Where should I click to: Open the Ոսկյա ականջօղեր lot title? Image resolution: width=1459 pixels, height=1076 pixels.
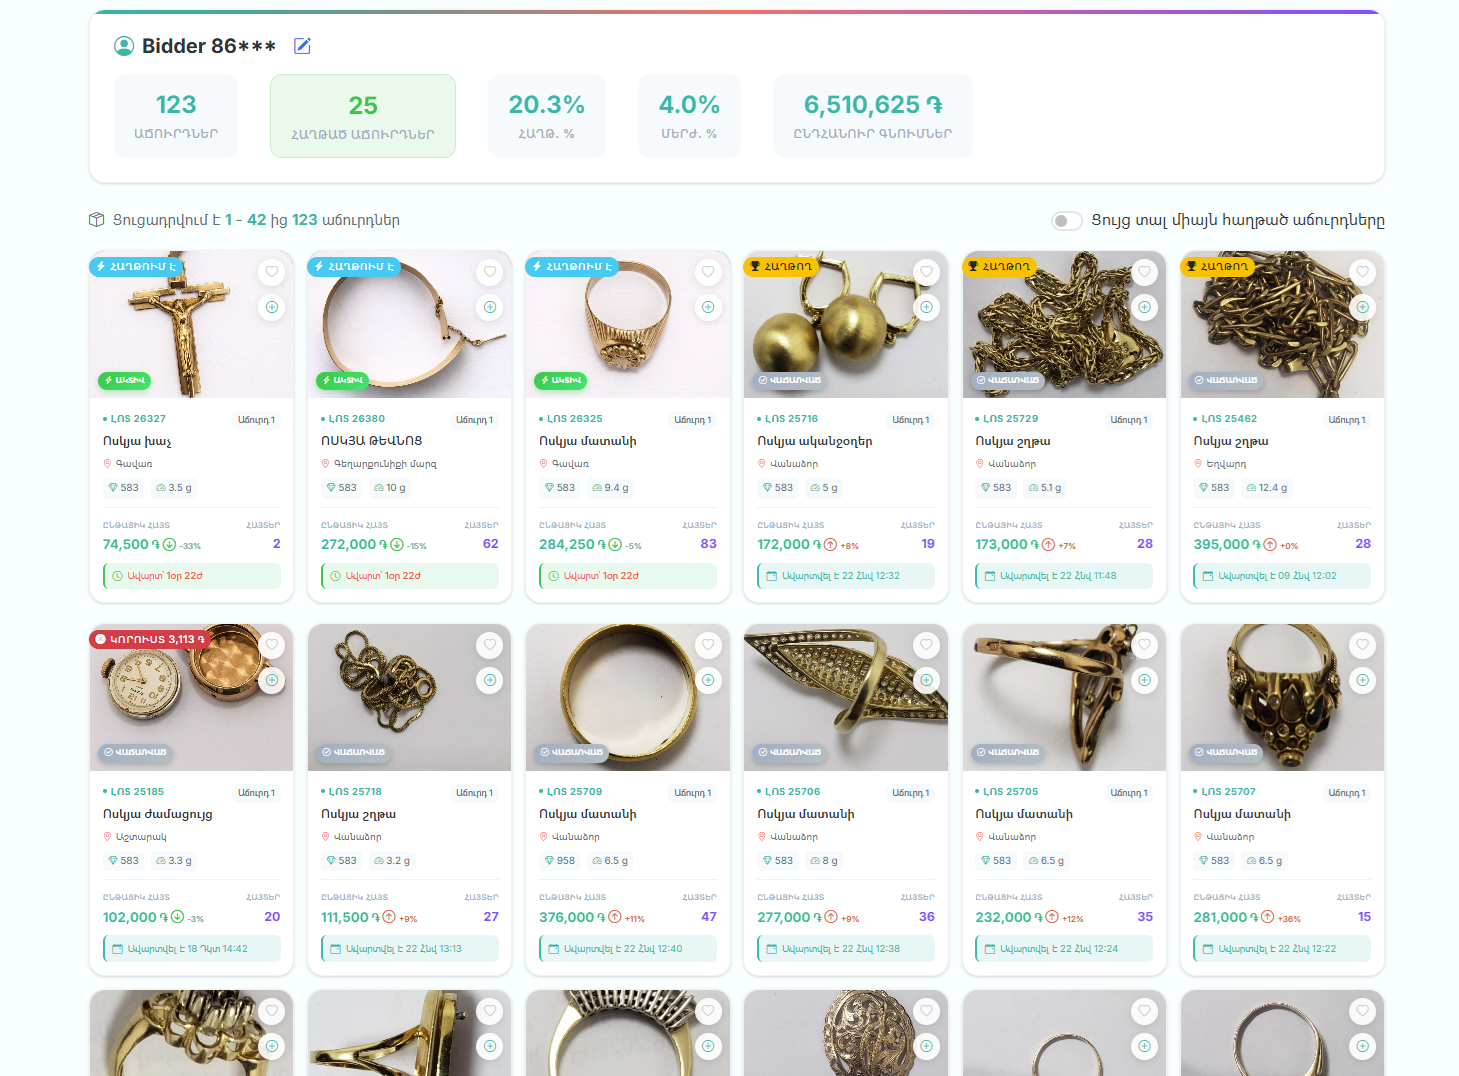tap(815, 441)
